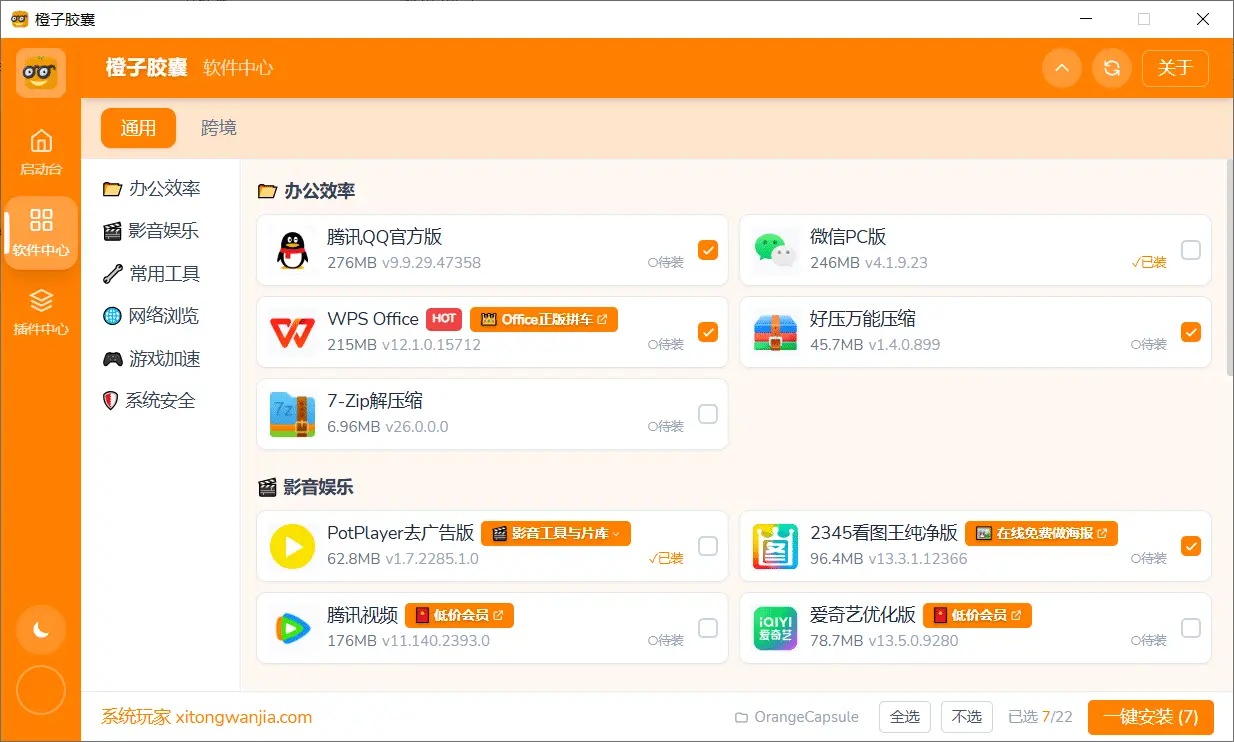The image size is (1234, 742).
Task: Click the QQ penguin app icon
Action: click(x=291, y=249)
